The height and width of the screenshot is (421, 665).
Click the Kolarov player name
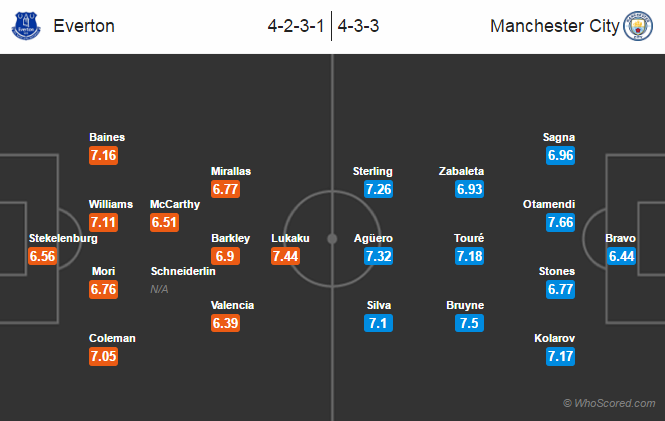[x=555, y=338]
